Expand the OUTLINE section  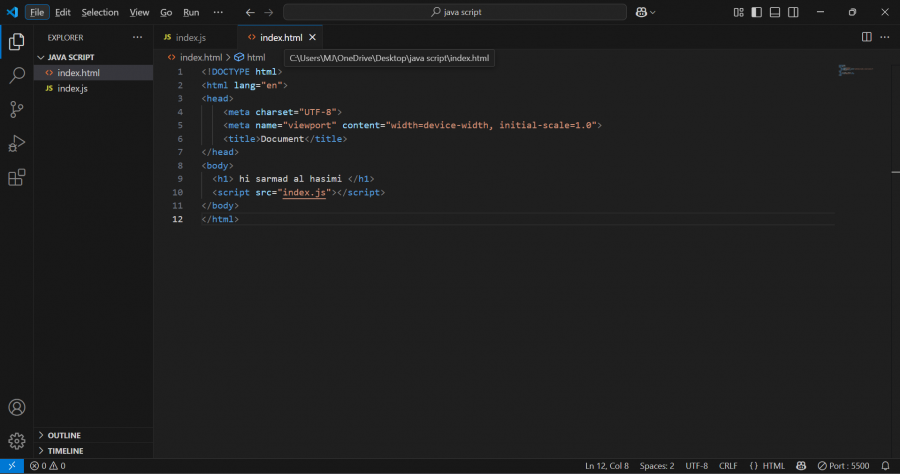click(64, 435)
